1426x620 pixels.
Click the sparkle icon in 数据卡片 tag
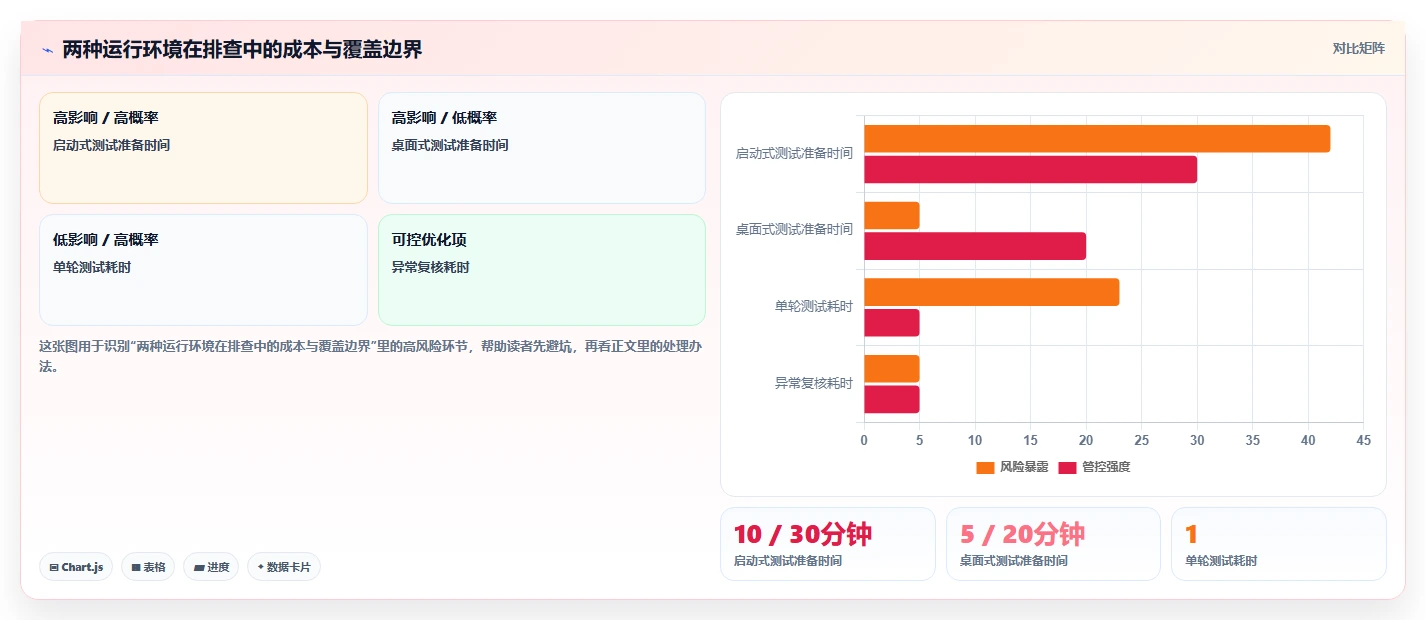pos(260,567)
